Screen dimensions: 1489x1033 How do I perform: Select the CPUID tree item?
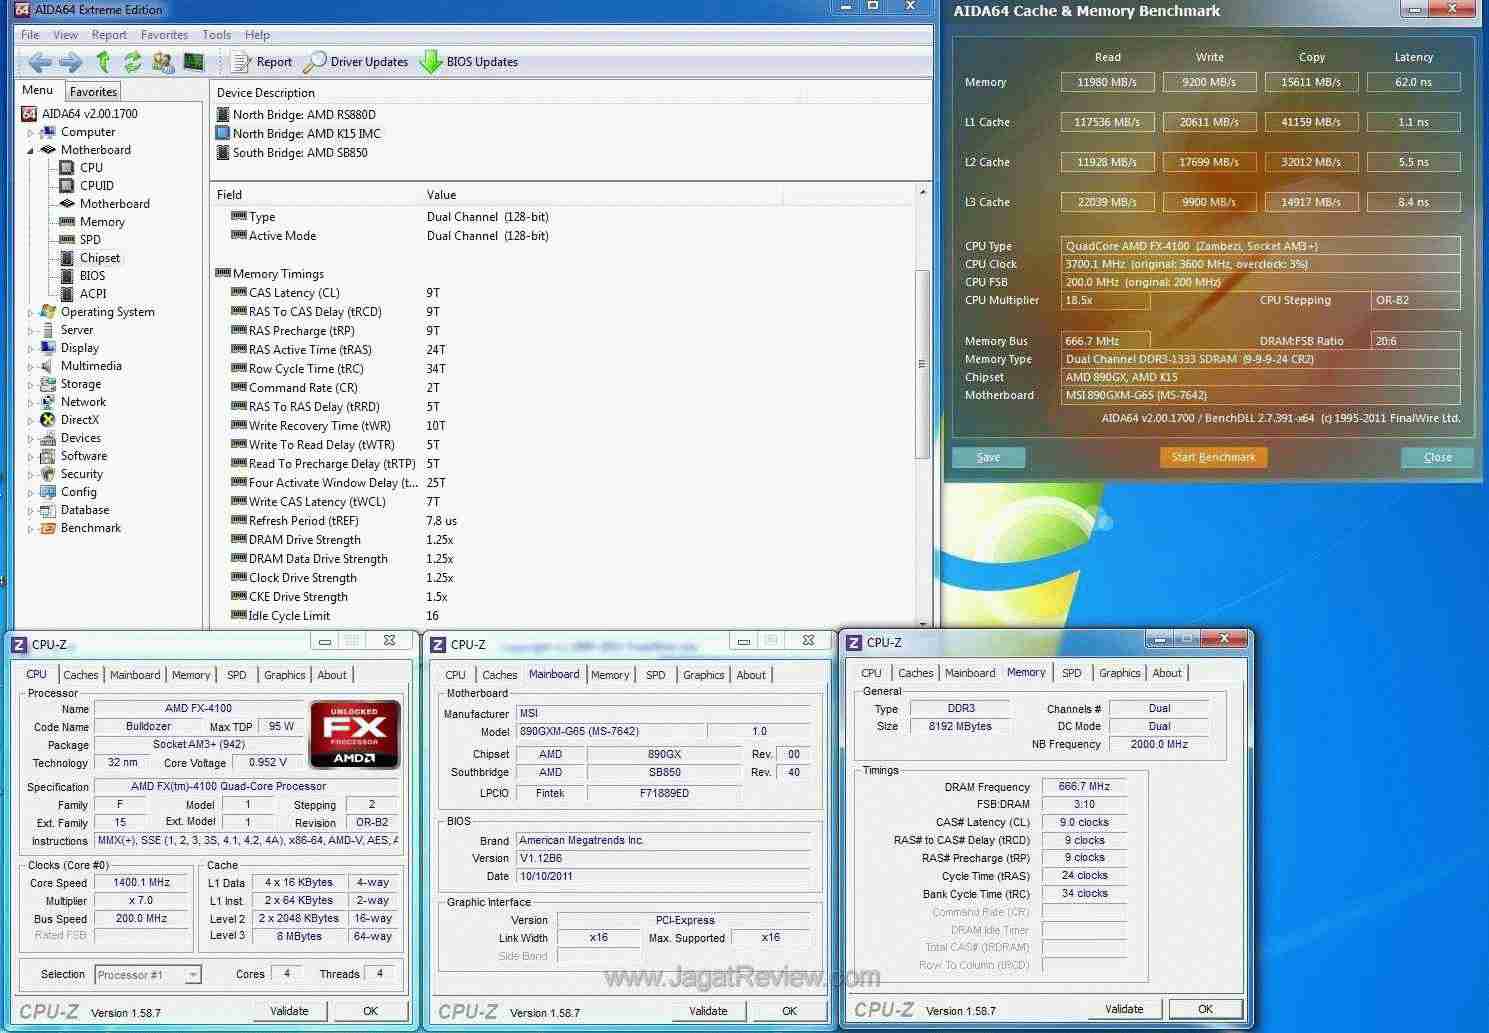pos(96,186)
